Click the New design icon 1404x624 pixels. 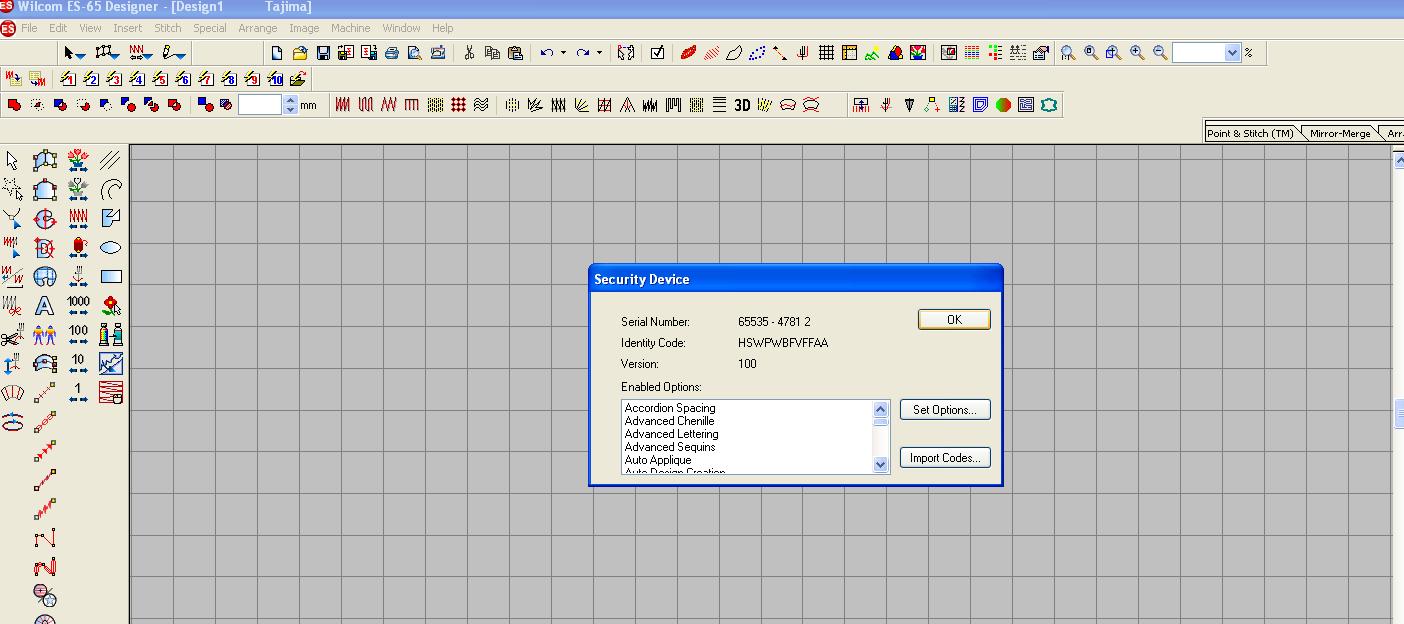click(277, 53)
